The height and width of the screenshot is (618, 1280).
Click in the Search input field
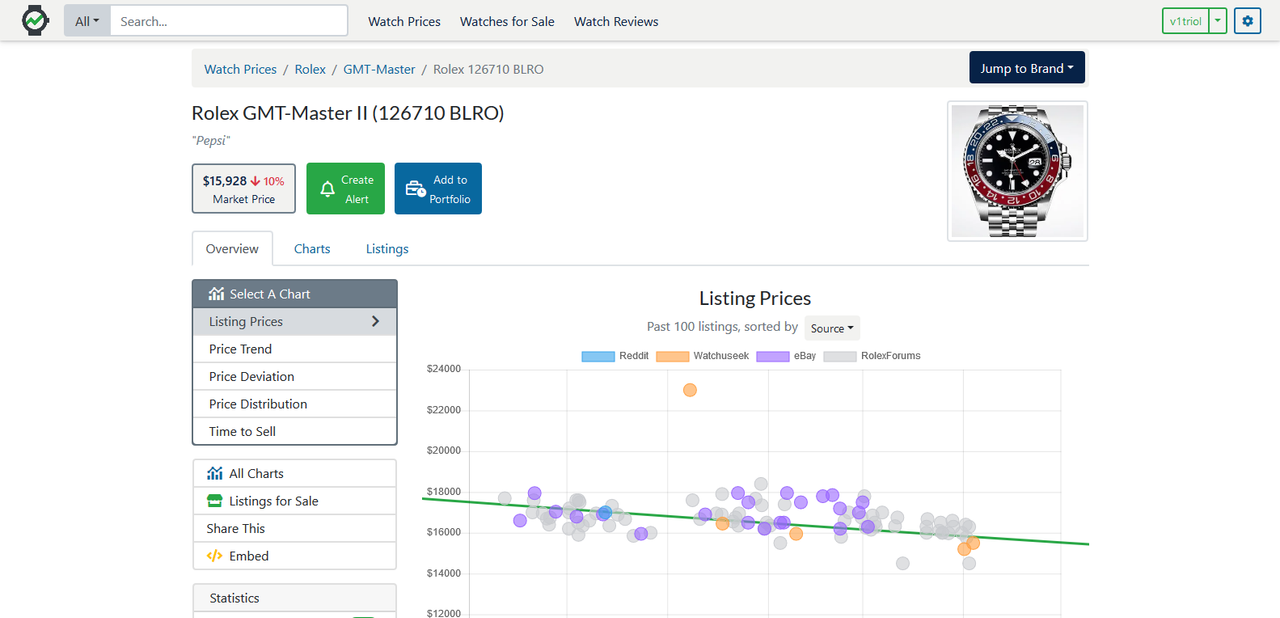coord(229,21)
